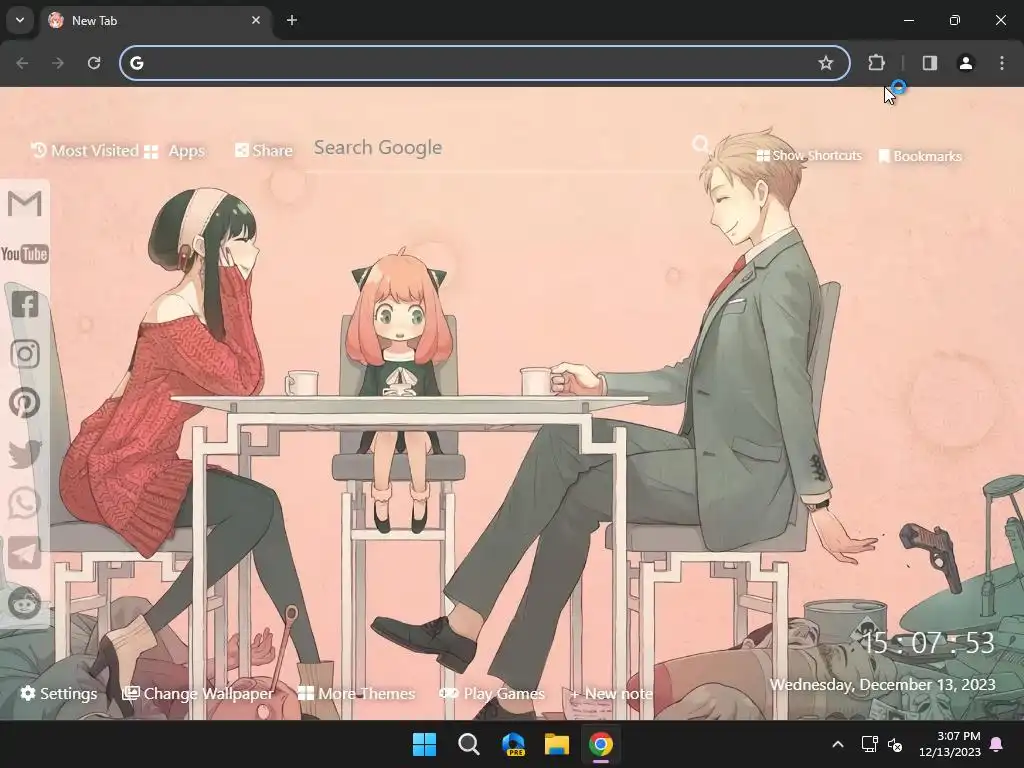The width and height of the screenshot is (1024, 768).
Task: Open the Reddit sidebar shortcut
Action: pyautogui.click(x=25, y=603)
